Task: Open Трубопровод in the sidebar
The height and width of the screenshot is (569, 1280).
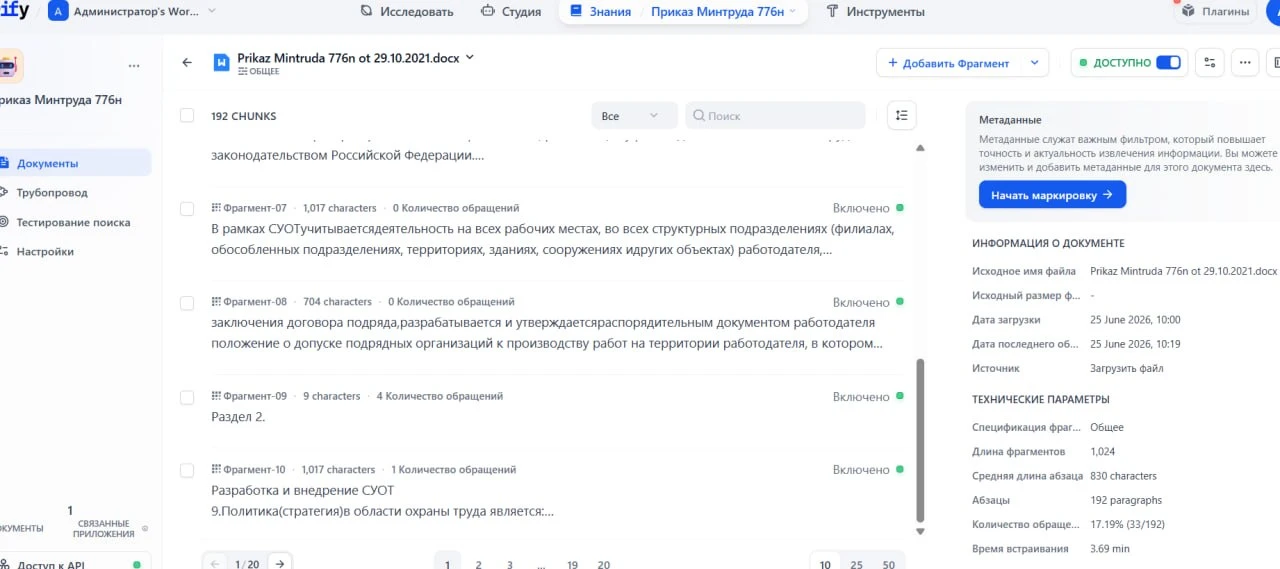Action: click(x=75, y=192)
